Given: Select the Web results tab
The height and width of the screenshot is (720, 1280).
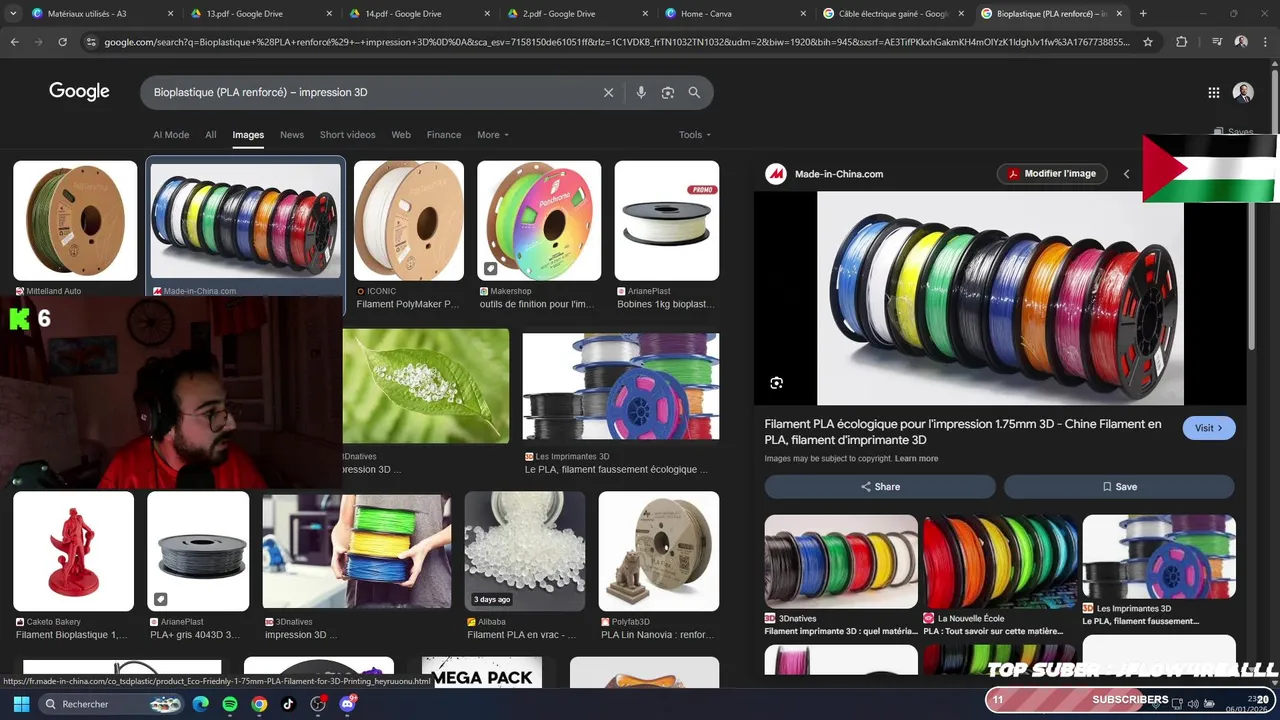Looking at the screenshot, I should point(401,135).
